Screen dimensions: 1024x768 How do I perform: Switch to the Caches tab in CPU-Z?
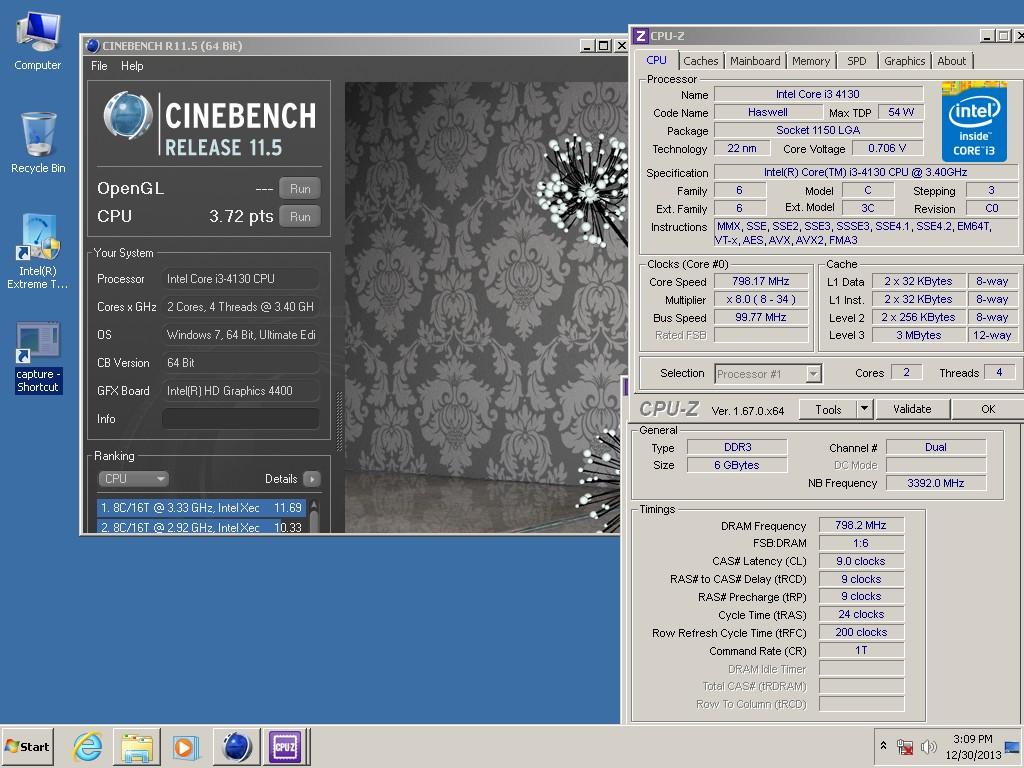pyautogui.click(x=700, y=61)
